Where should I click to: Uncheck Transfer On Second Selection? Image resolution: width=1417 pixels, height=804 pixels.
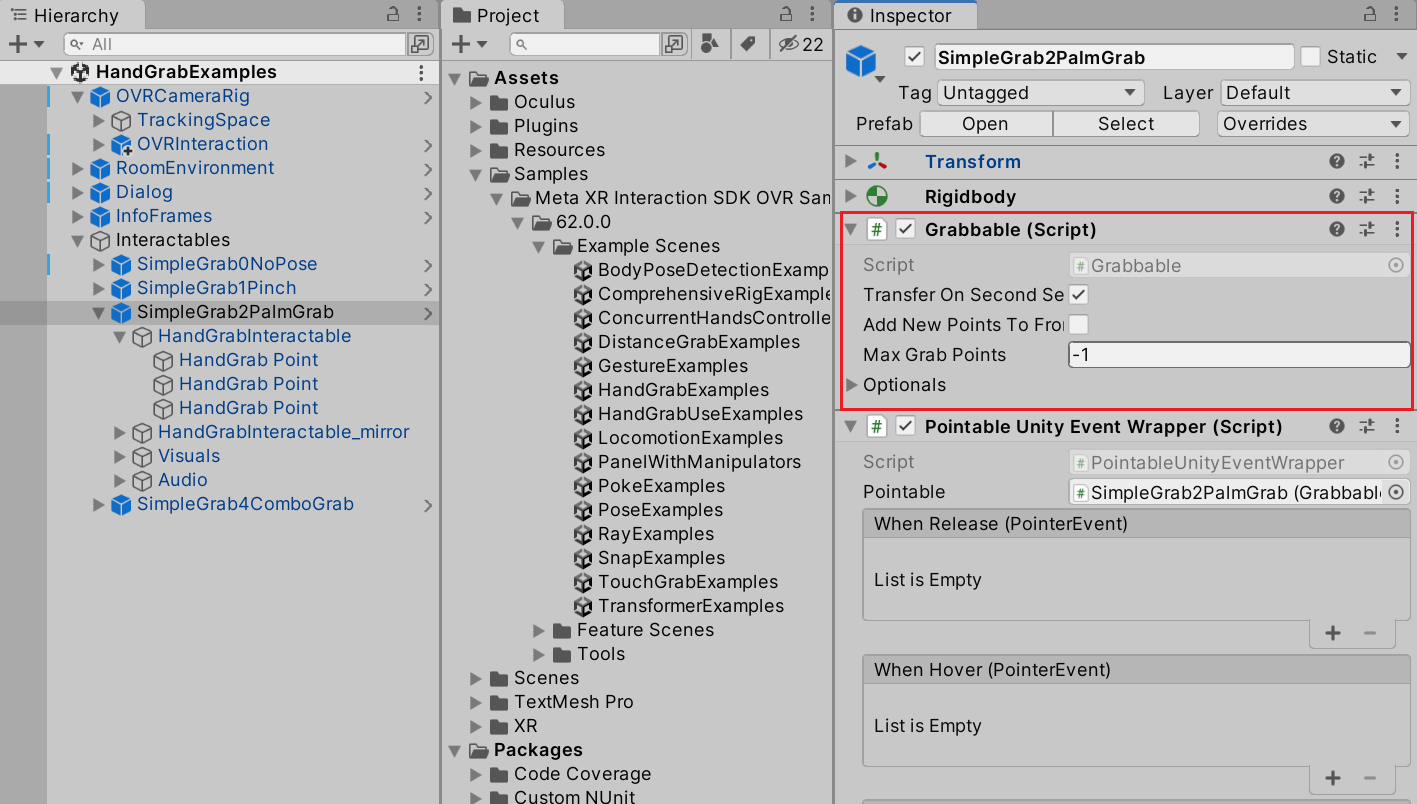1078,295
